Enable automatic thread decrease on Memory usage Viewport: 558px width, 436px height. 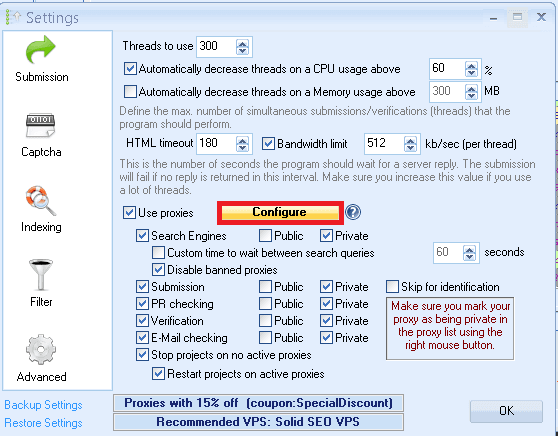(x=130, y=91)
